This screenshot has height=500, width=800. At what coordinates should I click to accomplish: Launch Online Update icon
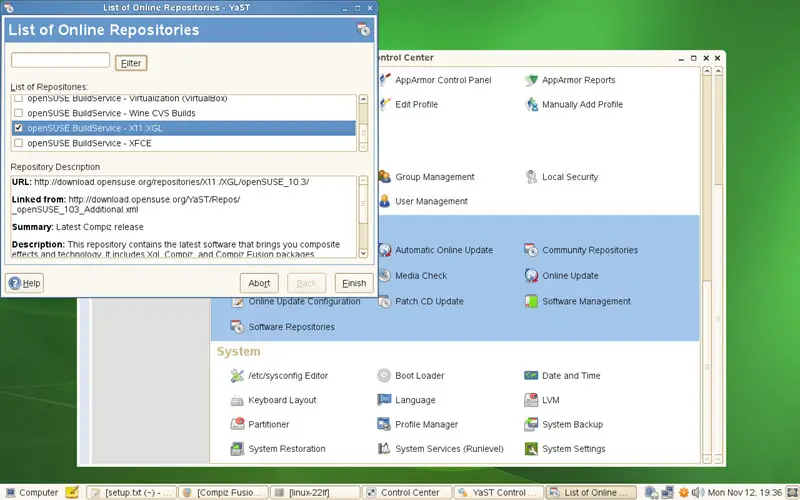pyautogui.click(x=531, y=276)
